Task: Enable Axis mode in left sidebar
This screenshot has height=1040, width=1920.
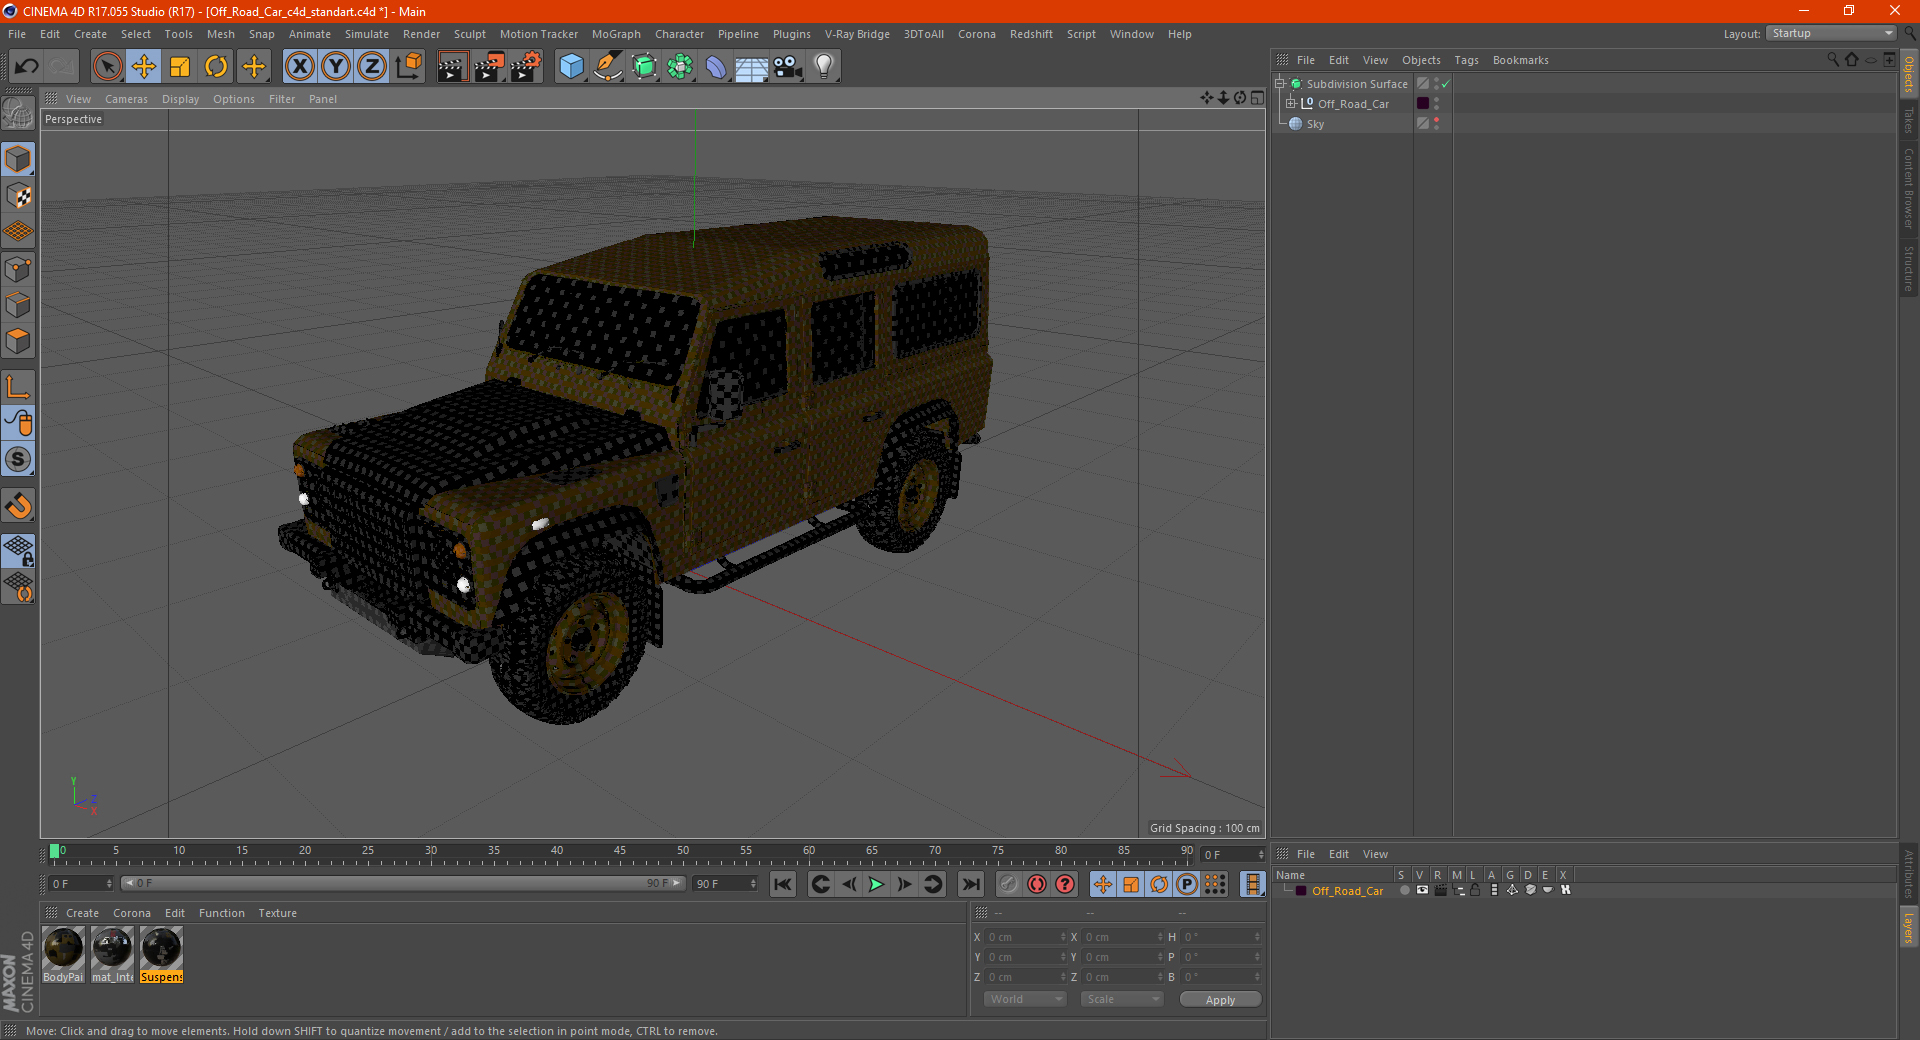Action: pos(19,387)
